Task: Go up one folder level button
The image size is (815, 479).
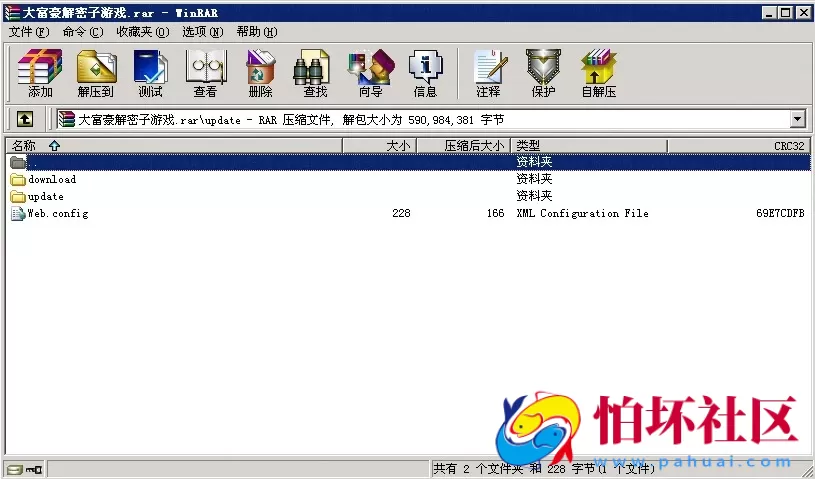Action: 25,120
